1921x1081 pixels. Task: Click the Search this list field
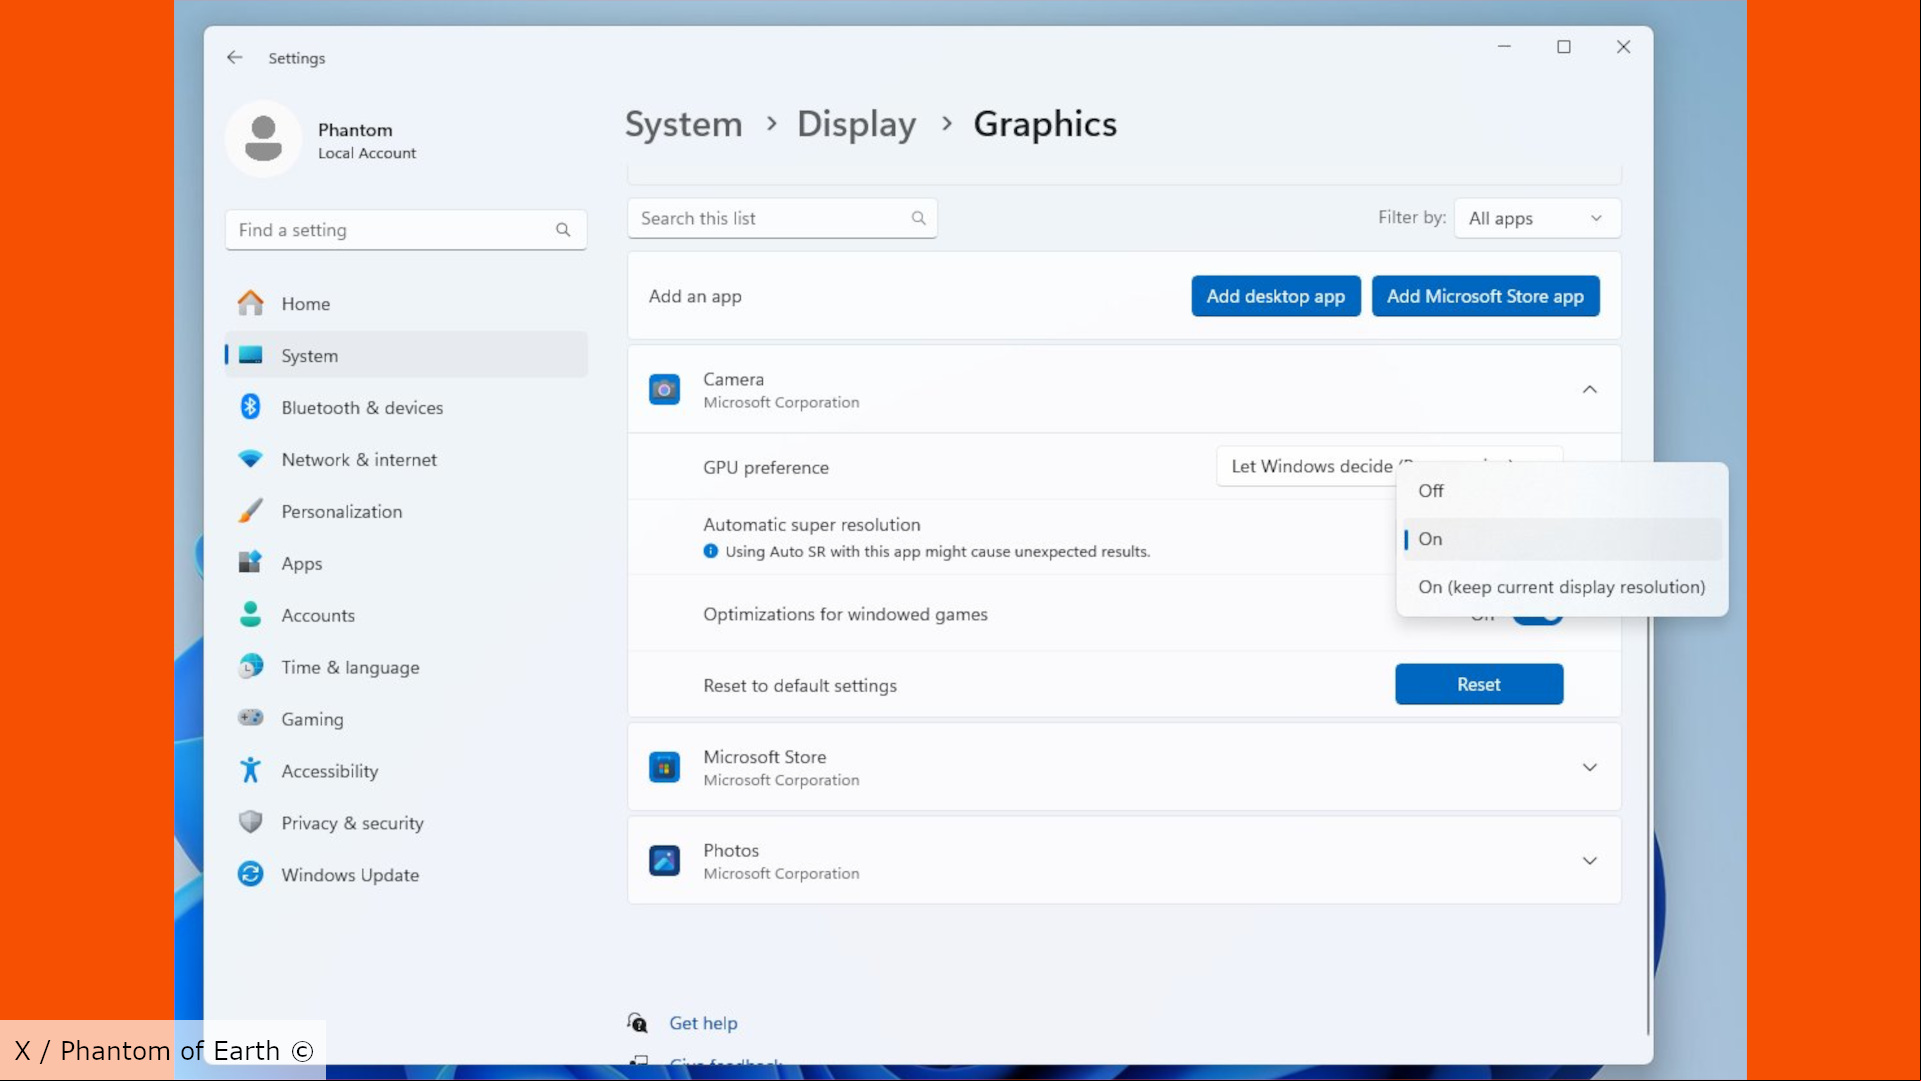[x=782, y=218]
